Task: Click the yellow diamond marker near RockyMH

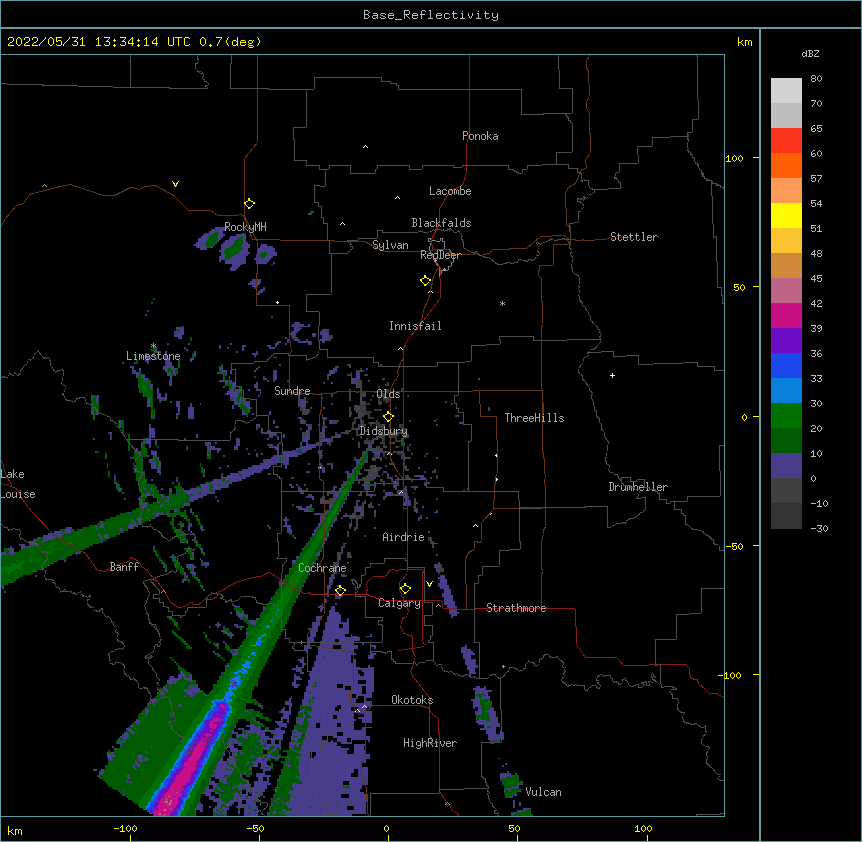Action: 250,204
